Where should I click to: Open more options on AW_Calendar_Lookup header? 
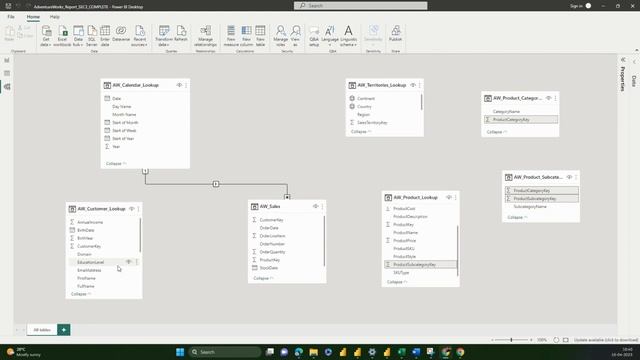186,85
